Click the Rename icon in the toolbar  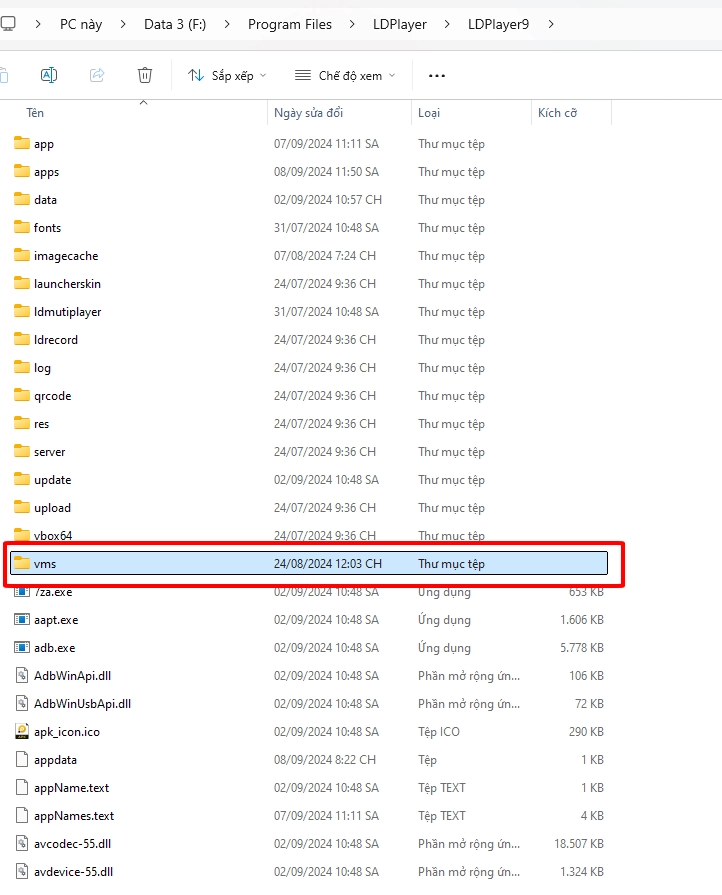[48, 75]
